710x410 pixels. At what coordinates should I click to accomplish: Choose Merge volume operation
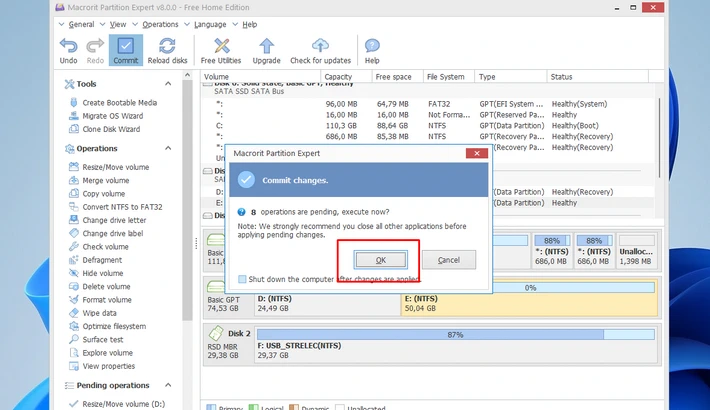(x=99, y=180)
